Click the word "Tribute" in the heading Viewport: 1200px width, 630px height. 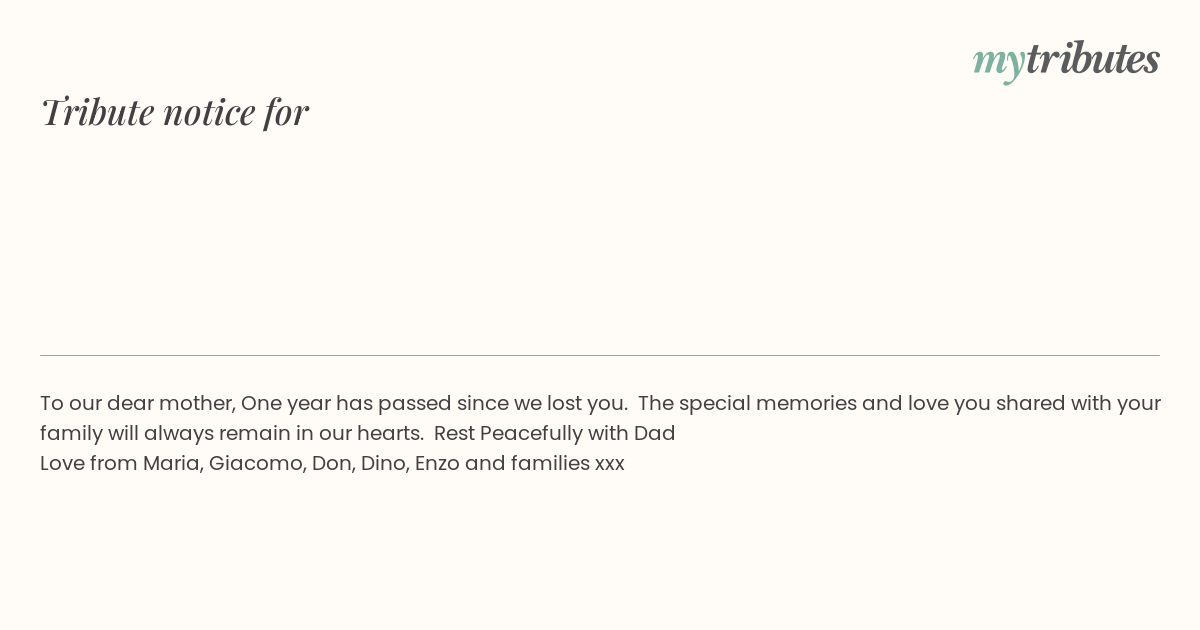click(97, 112)
